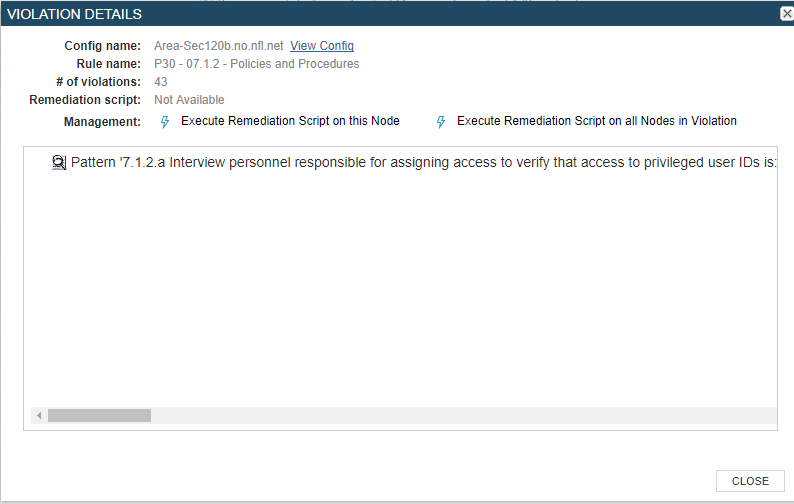Execute Remediation Script on all Nodes in Violation

point(596,121)
